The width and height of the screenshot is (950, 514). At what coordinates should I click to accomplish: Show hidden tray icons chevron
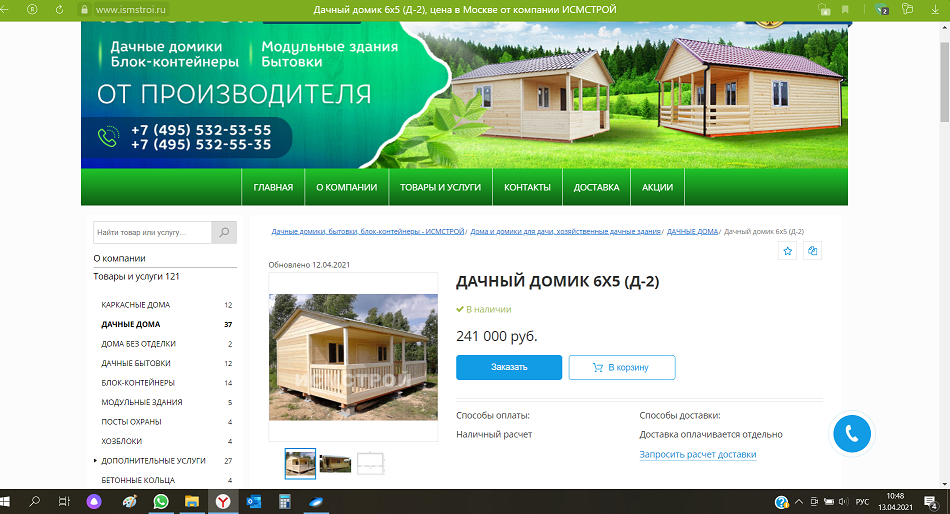point(799,502)
